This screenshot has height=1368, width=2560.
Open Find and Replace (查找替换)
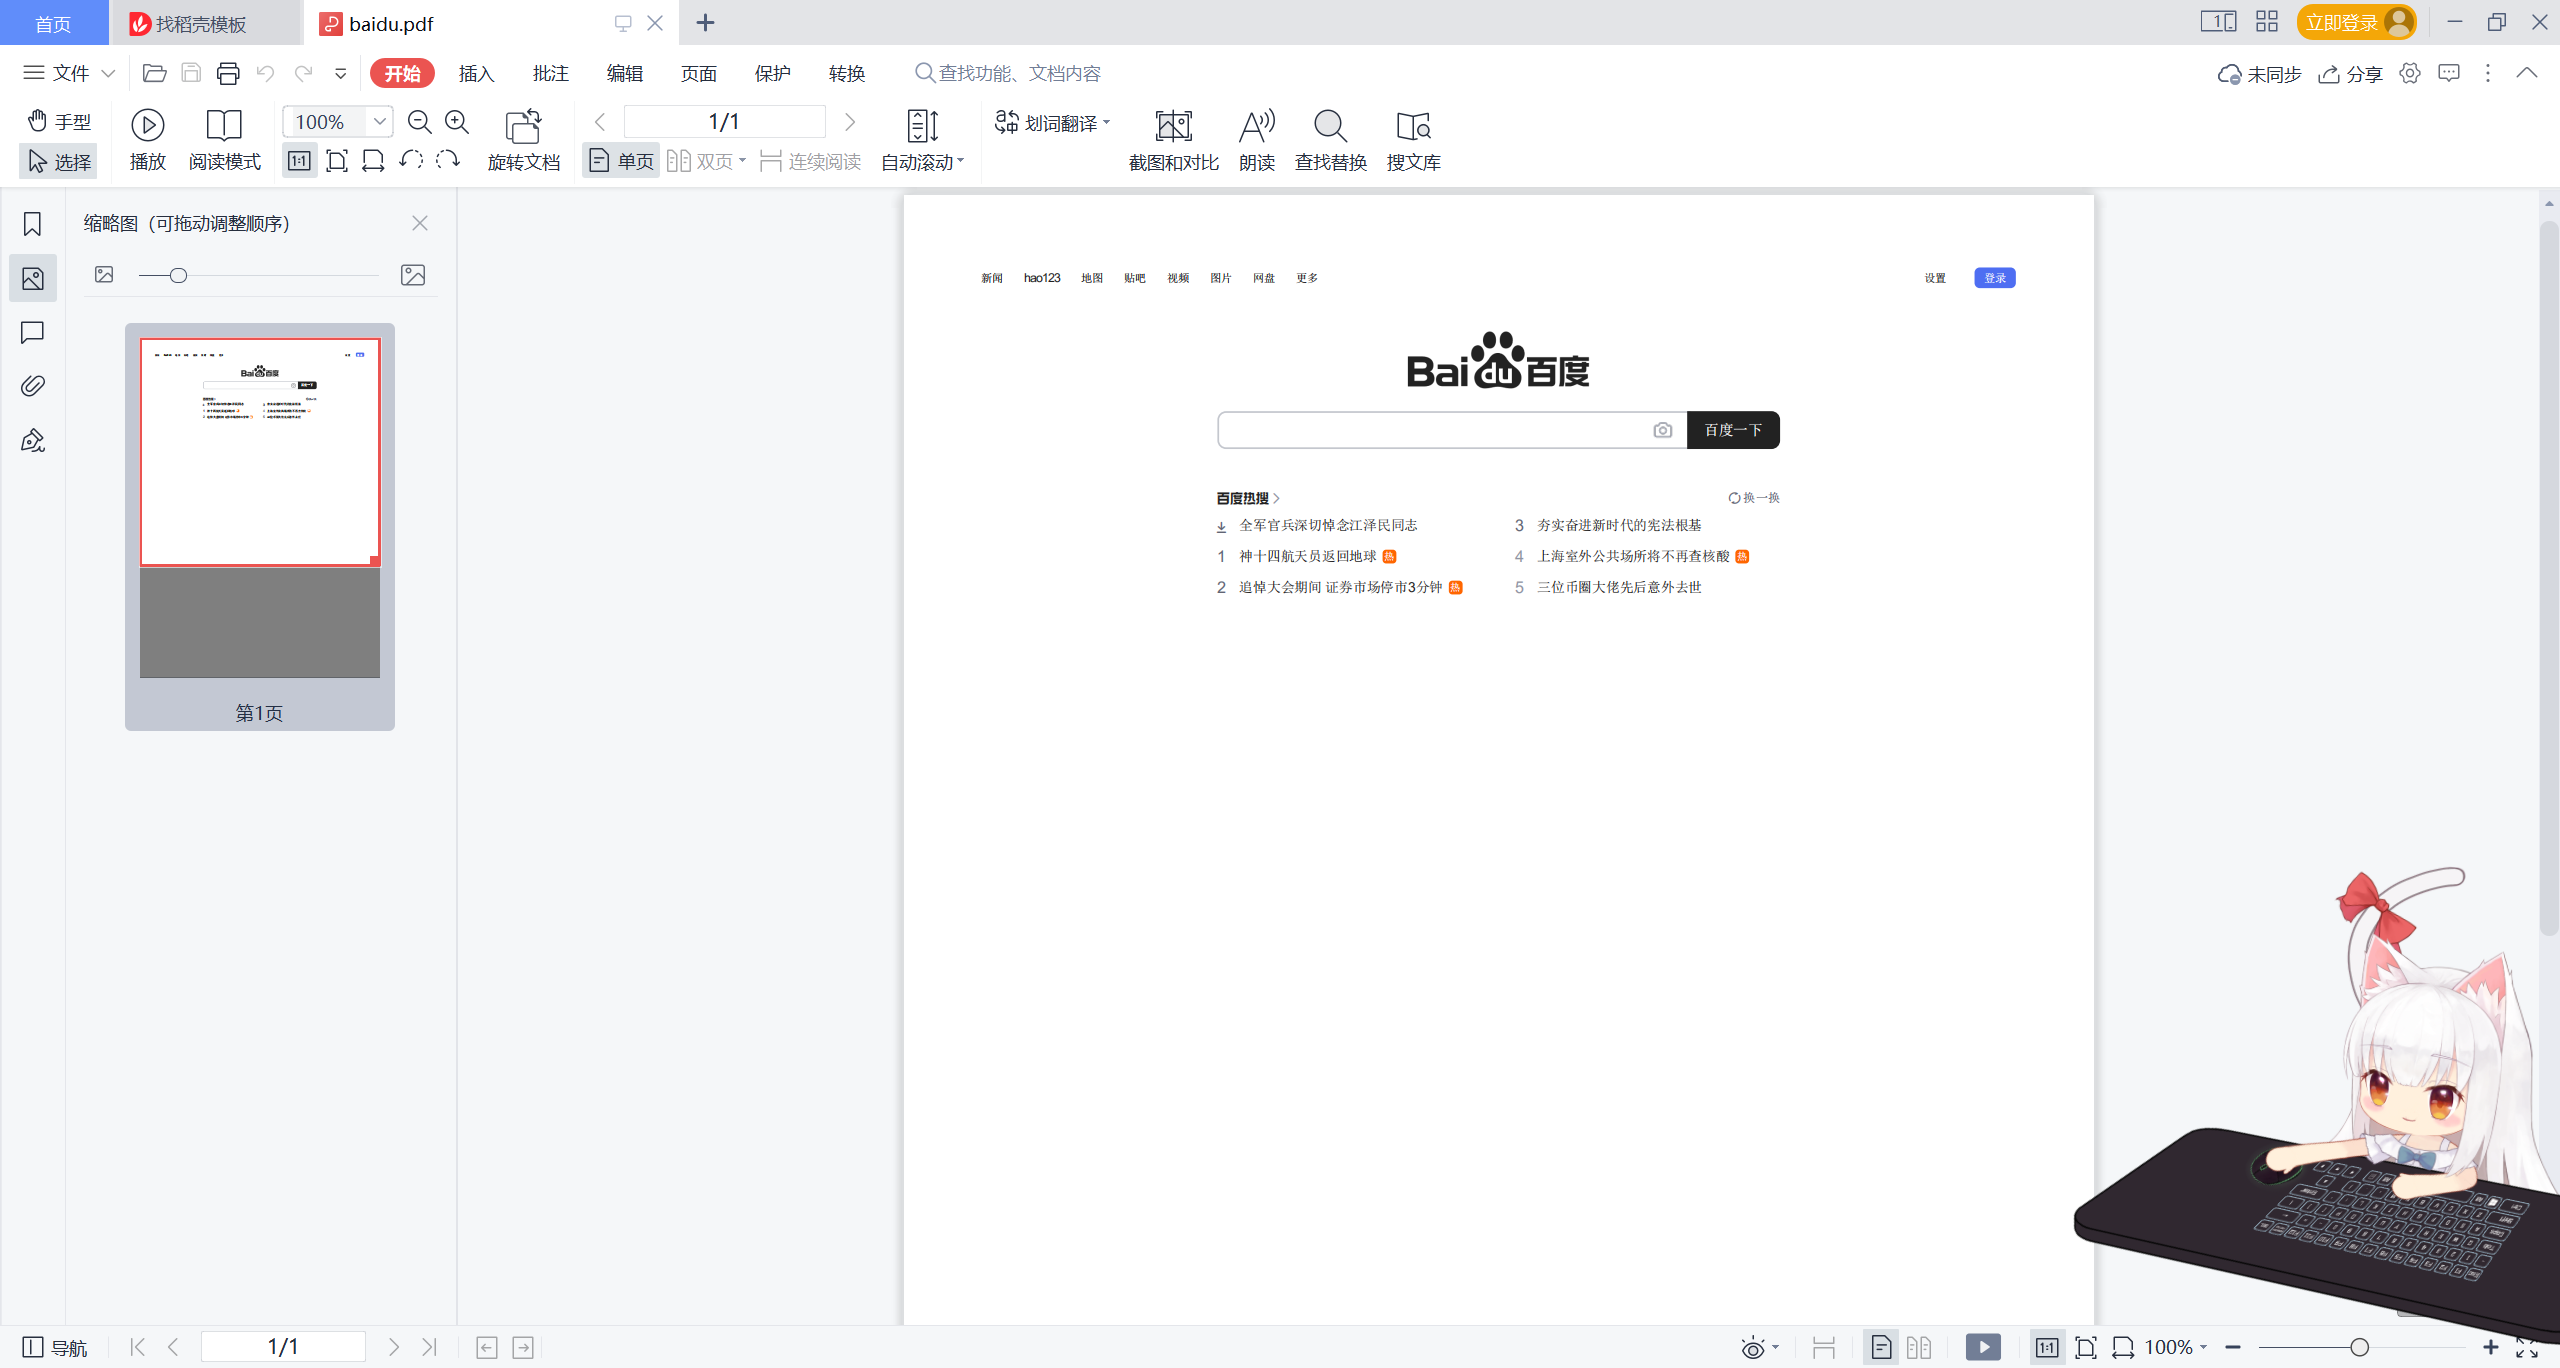[x=1330, y=127]
